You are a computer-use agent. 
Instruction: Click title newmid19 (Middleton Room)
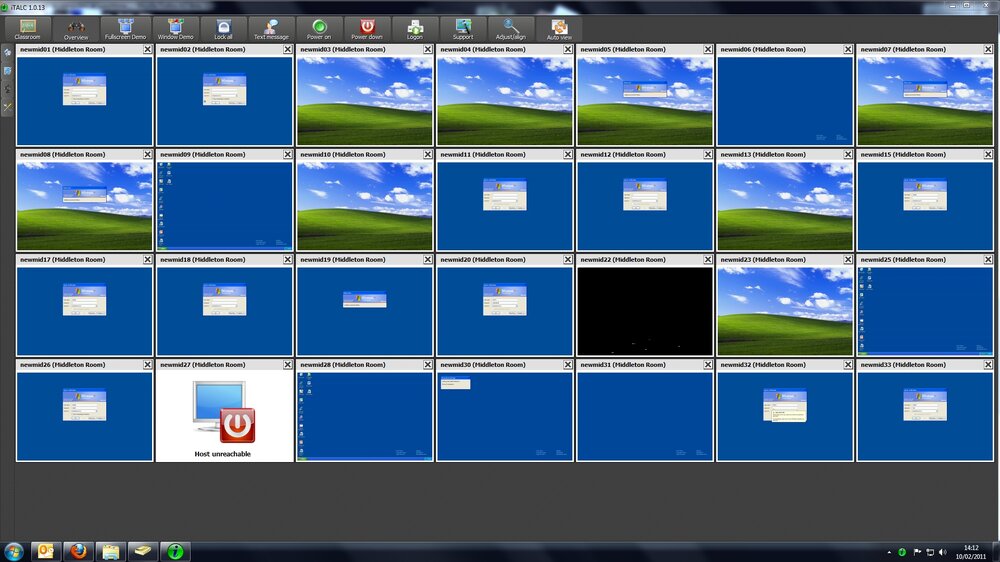[342, 260]
